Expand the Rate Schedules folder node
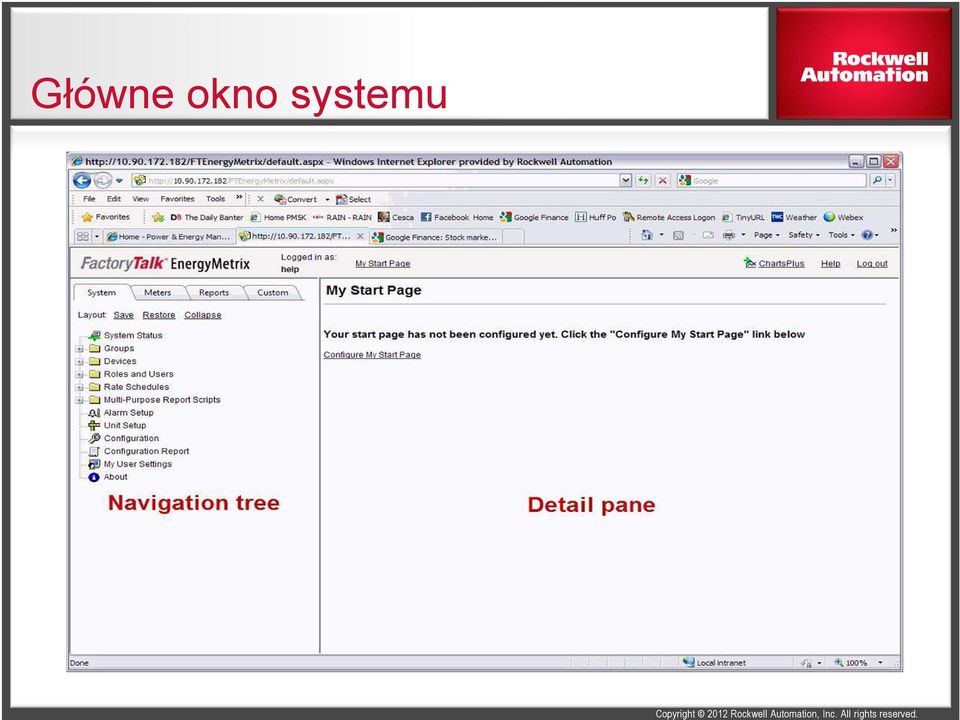The image size is (960, 720). click(80, 387)
